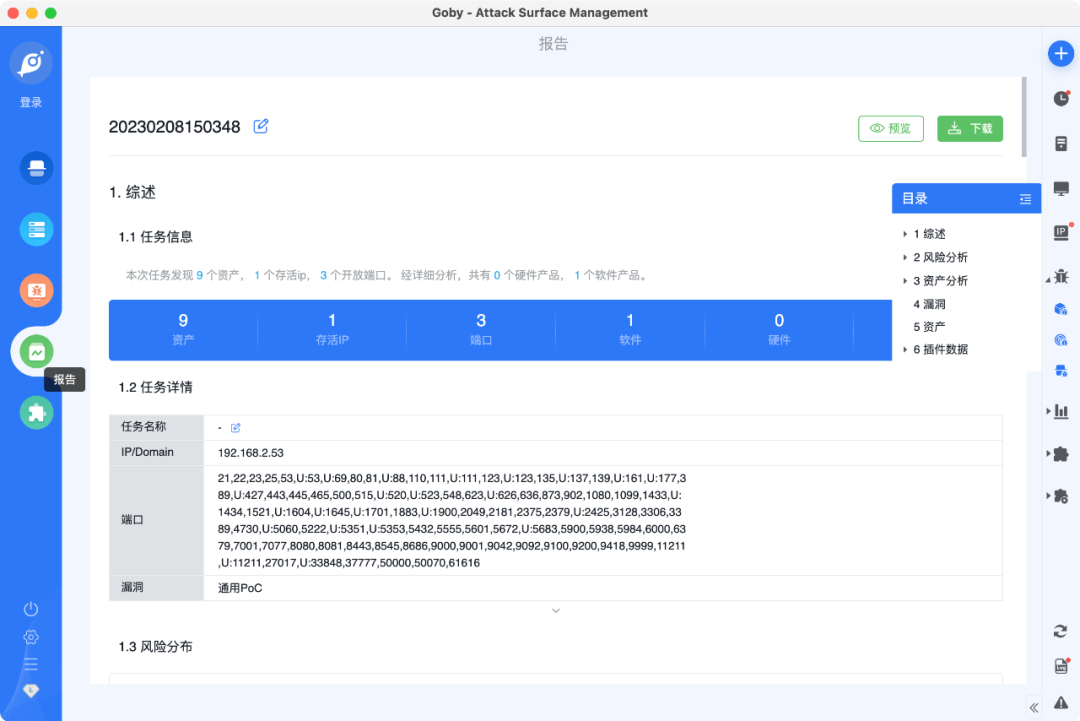Click the 任务名称 row label

click(144, 427)
